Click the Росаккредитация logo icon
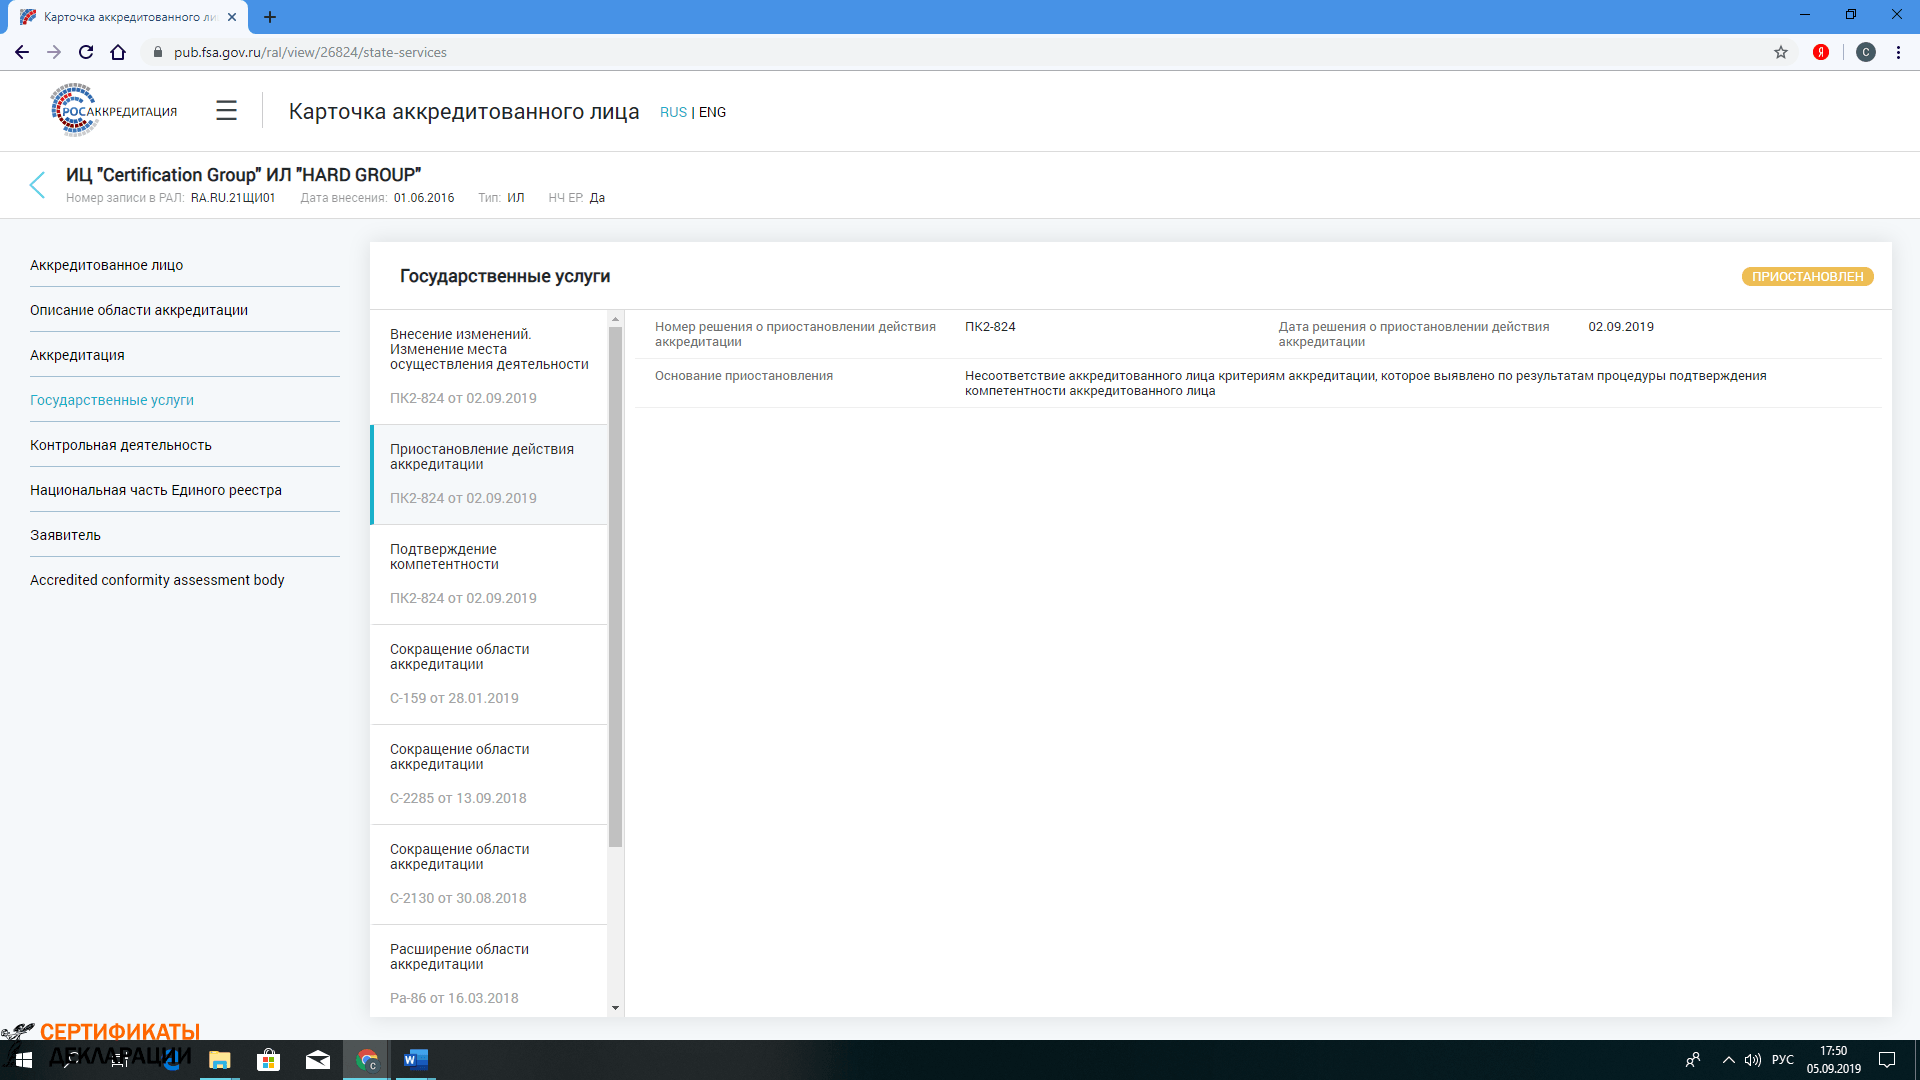 (113, 111)
